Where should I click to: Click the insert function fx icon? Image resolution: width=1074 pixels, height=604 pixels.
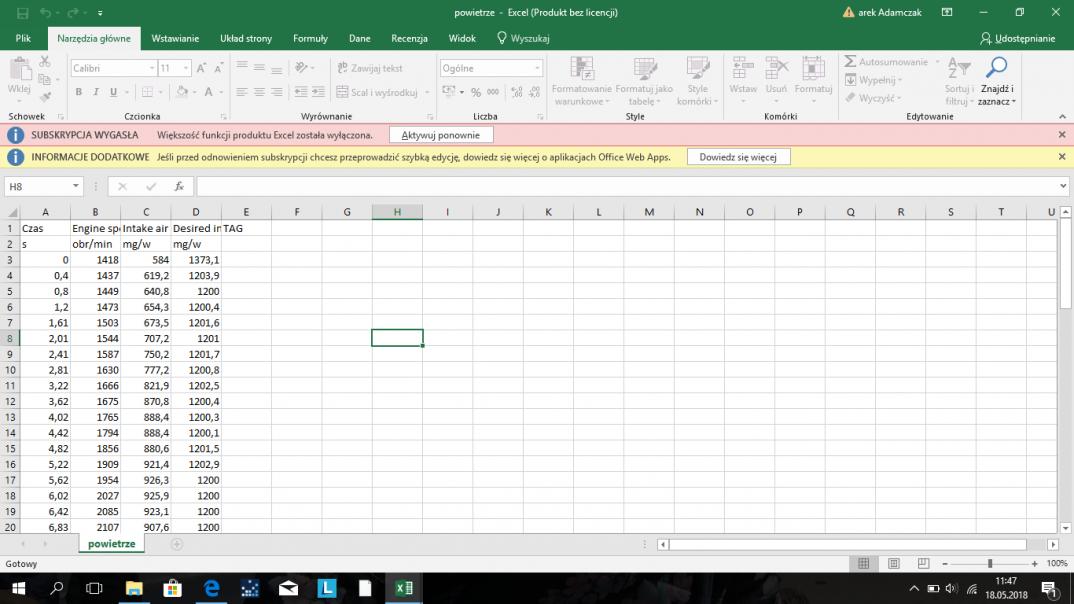coord(179,187)
